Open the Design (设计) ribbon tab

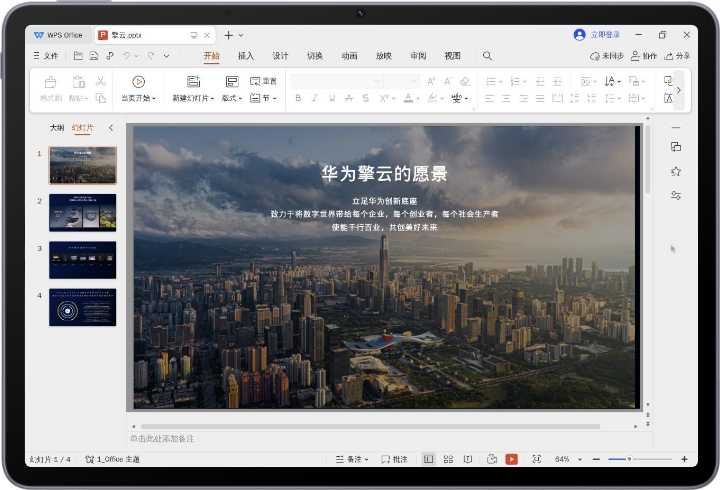[x=280, y=56]
